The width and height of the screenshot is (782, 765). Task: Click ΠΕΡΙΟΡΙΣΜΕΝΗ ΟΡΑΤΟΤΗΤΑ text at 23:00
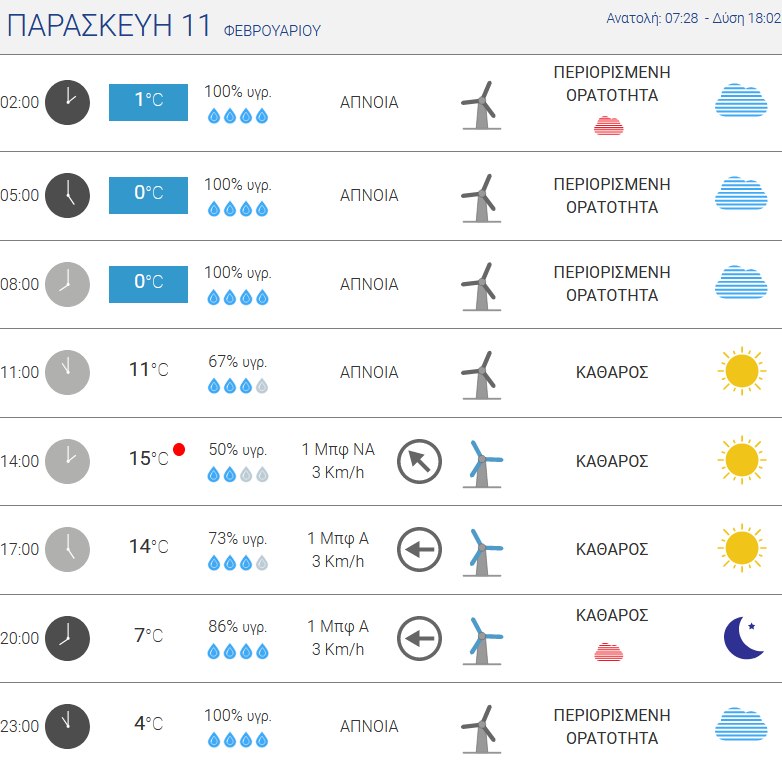point(612,726)
